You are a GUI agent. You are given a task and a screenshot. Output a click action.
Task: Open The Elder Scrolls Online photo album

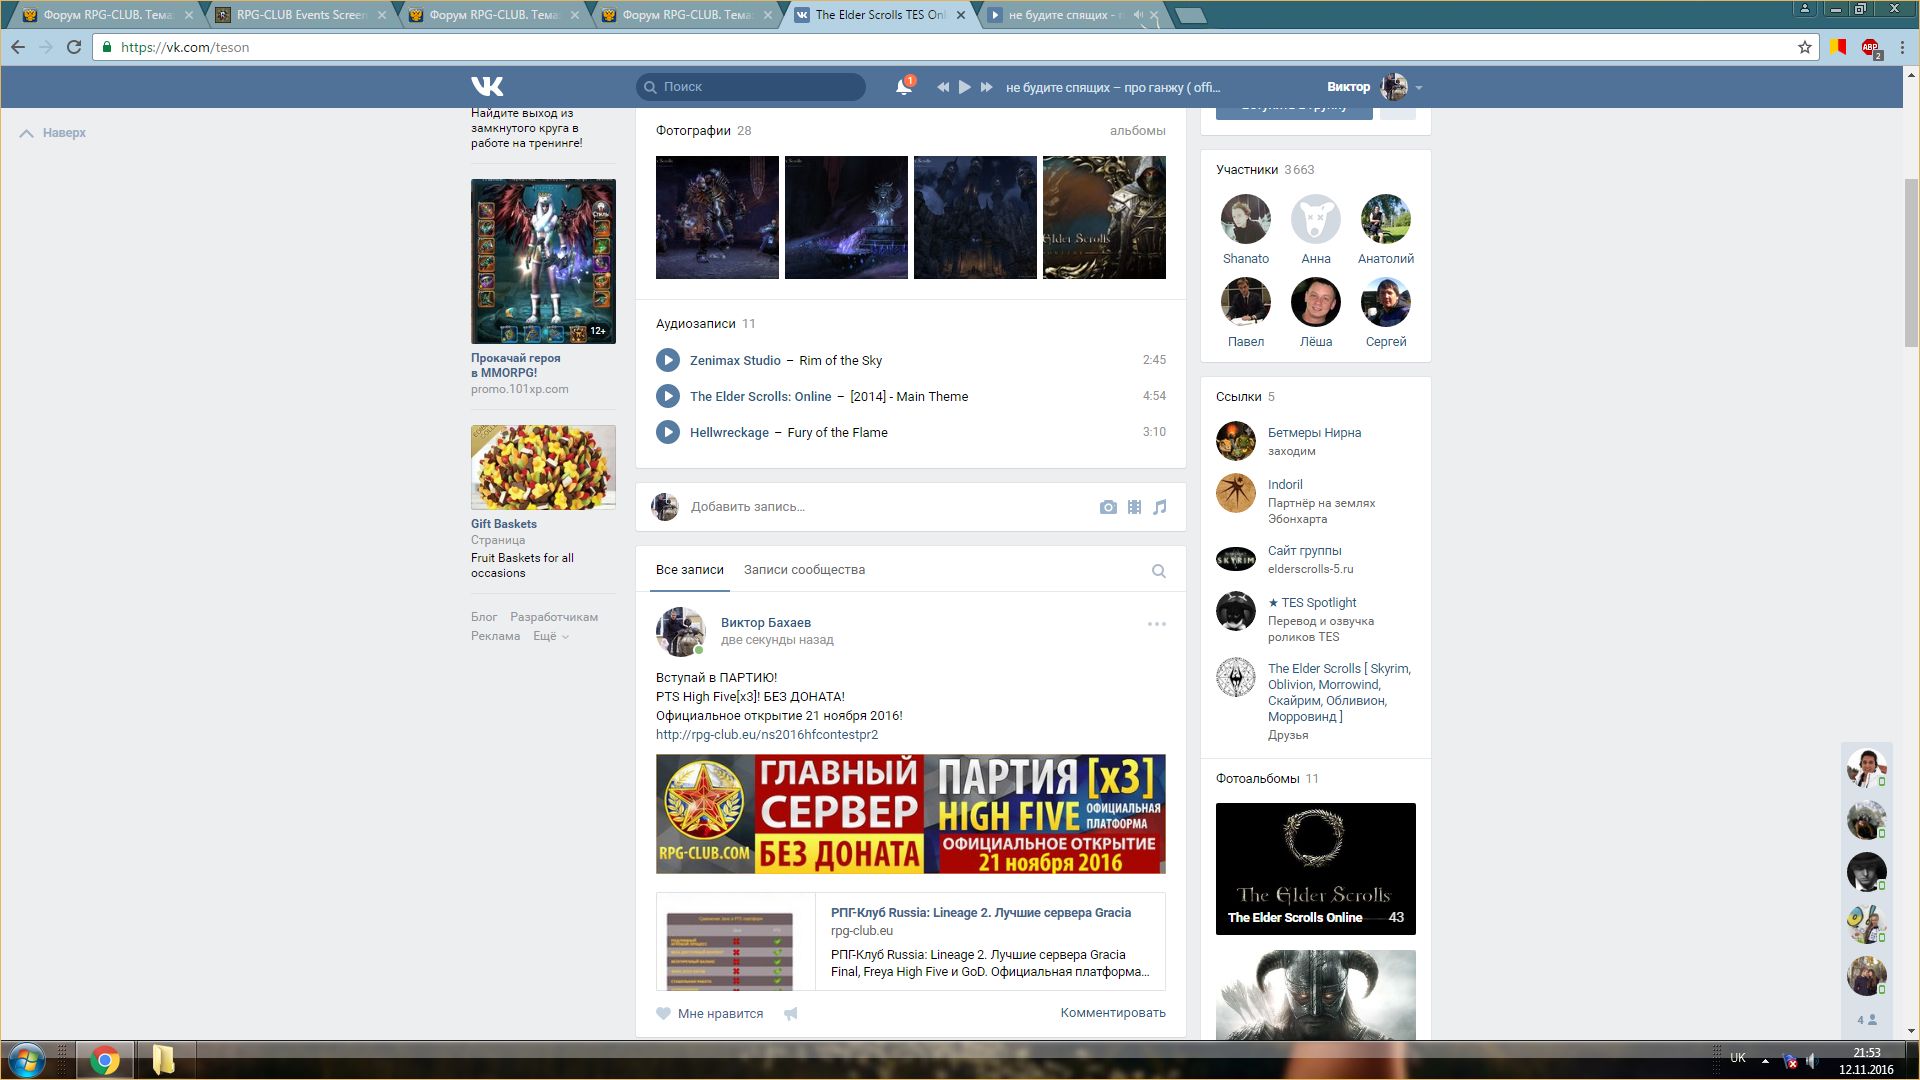click(x=1316, y=869)
